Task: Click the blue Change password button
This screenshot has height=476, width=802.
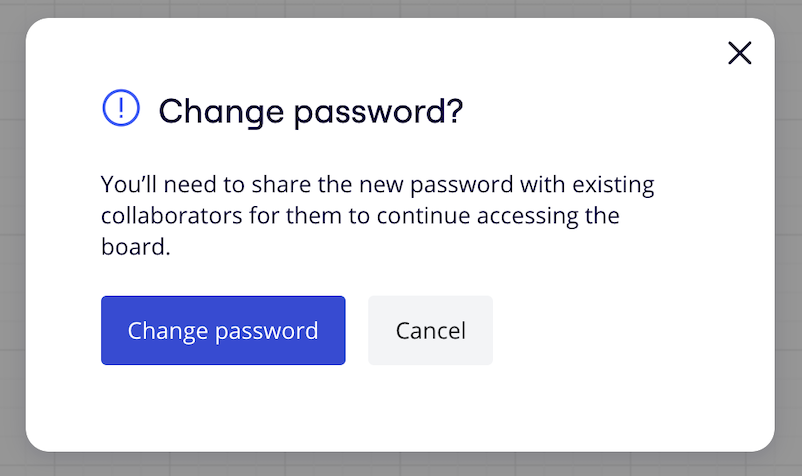Action: click(223, 330)
